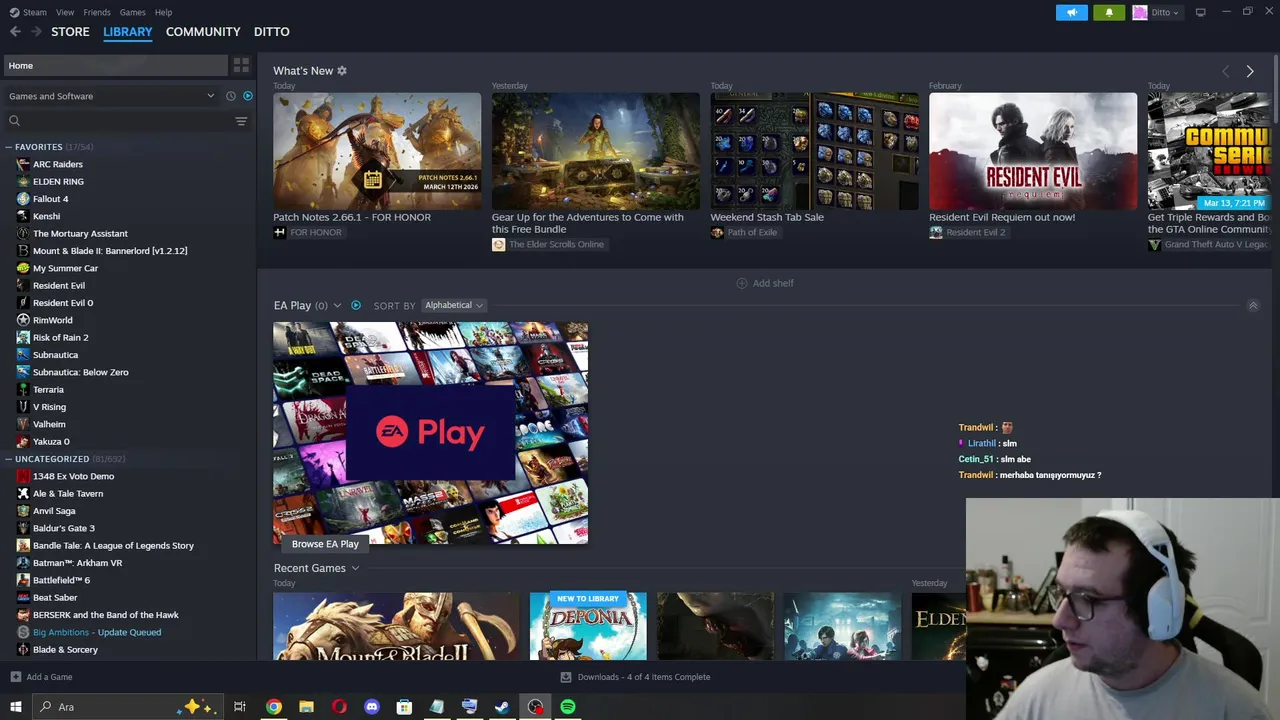Click Add a Game
Viewport: 1280px width, 720px height.
point(41,677)
